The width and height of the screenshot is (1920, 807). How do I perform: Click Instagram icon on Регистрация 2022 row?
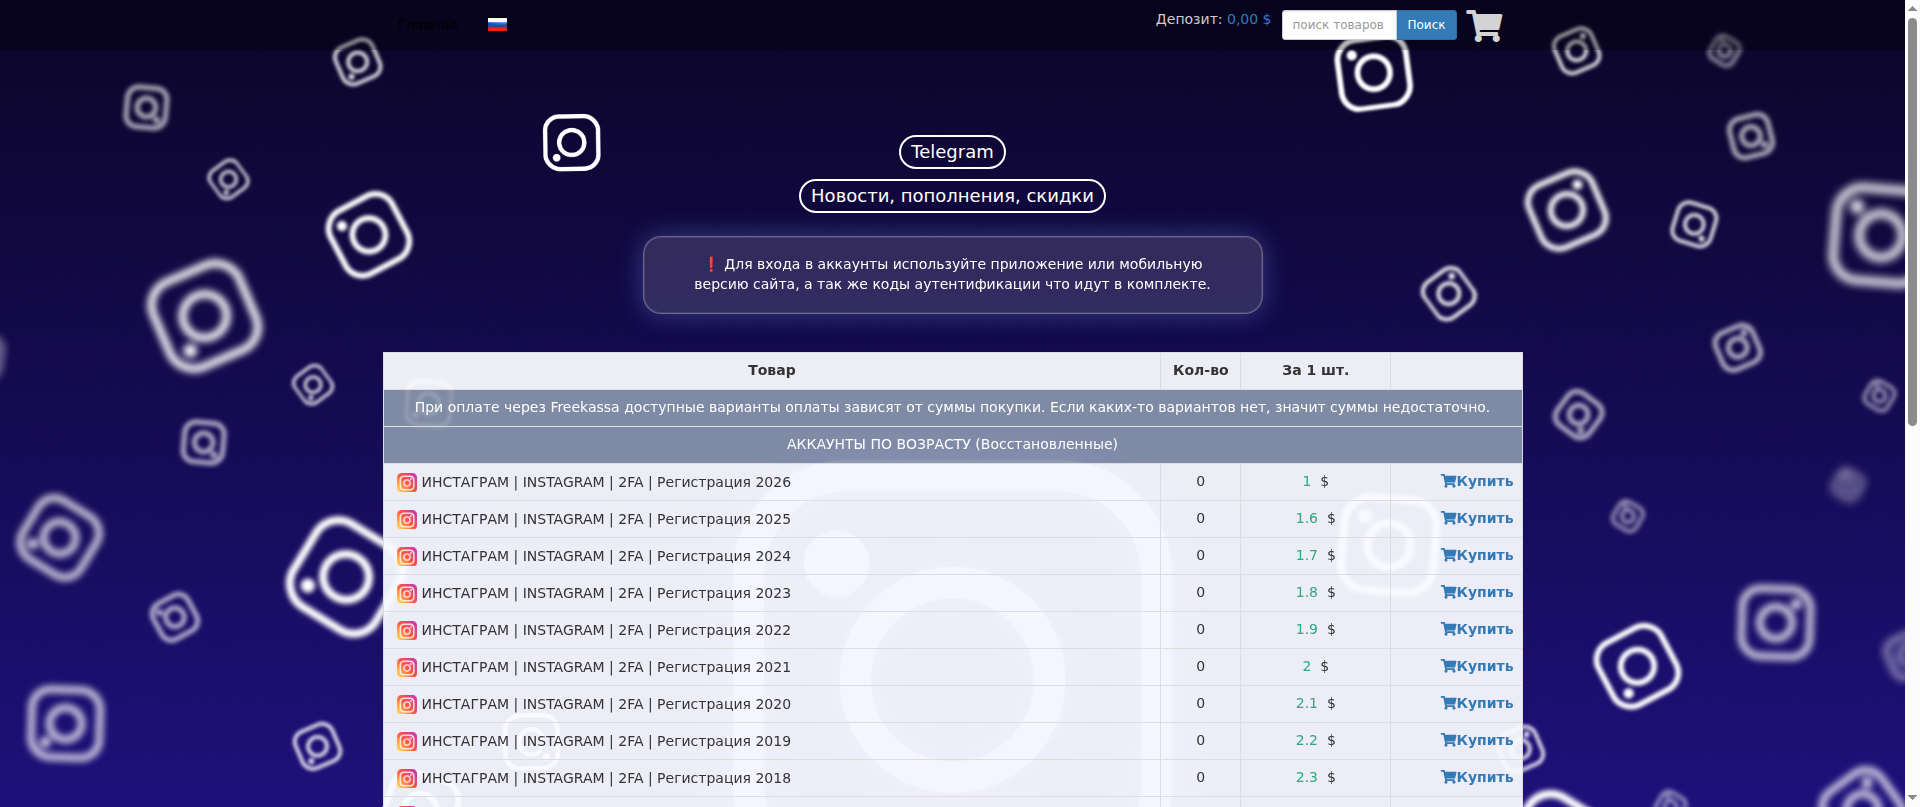pos(407,630)
